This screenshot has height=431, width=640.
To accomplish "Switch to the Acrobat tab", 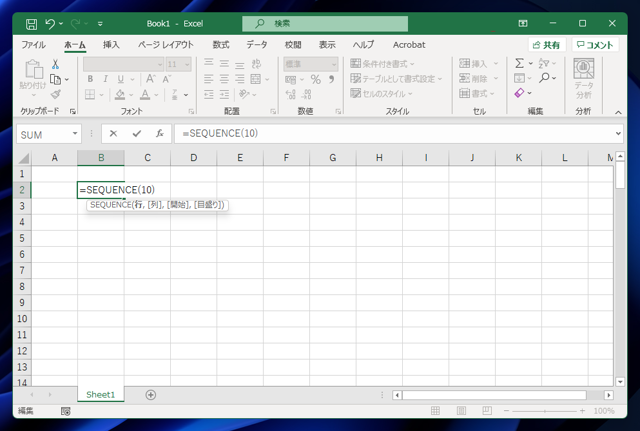I will point(409,45).
